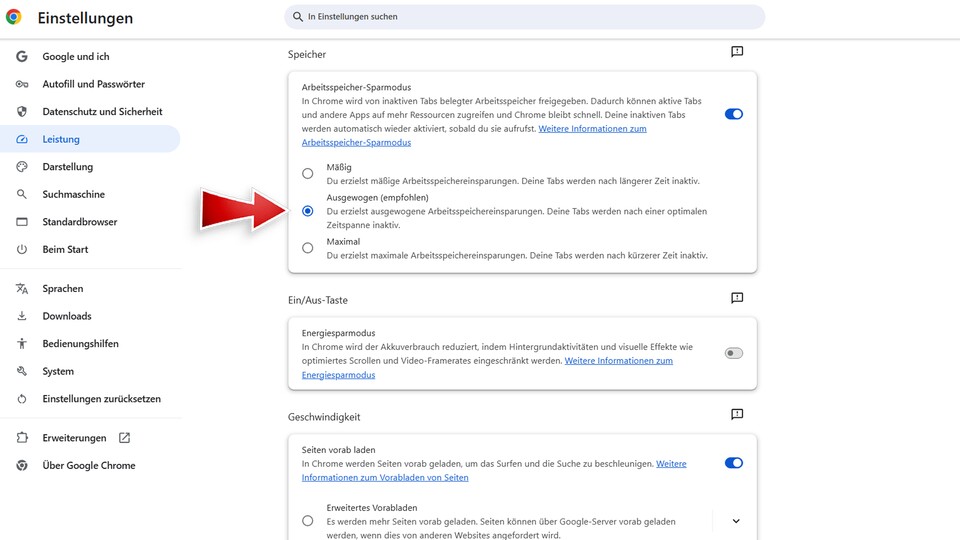Click the feedback icon next to Speicher heading
Viewport: 960px width, 540px height.
[x=737, y=52]
